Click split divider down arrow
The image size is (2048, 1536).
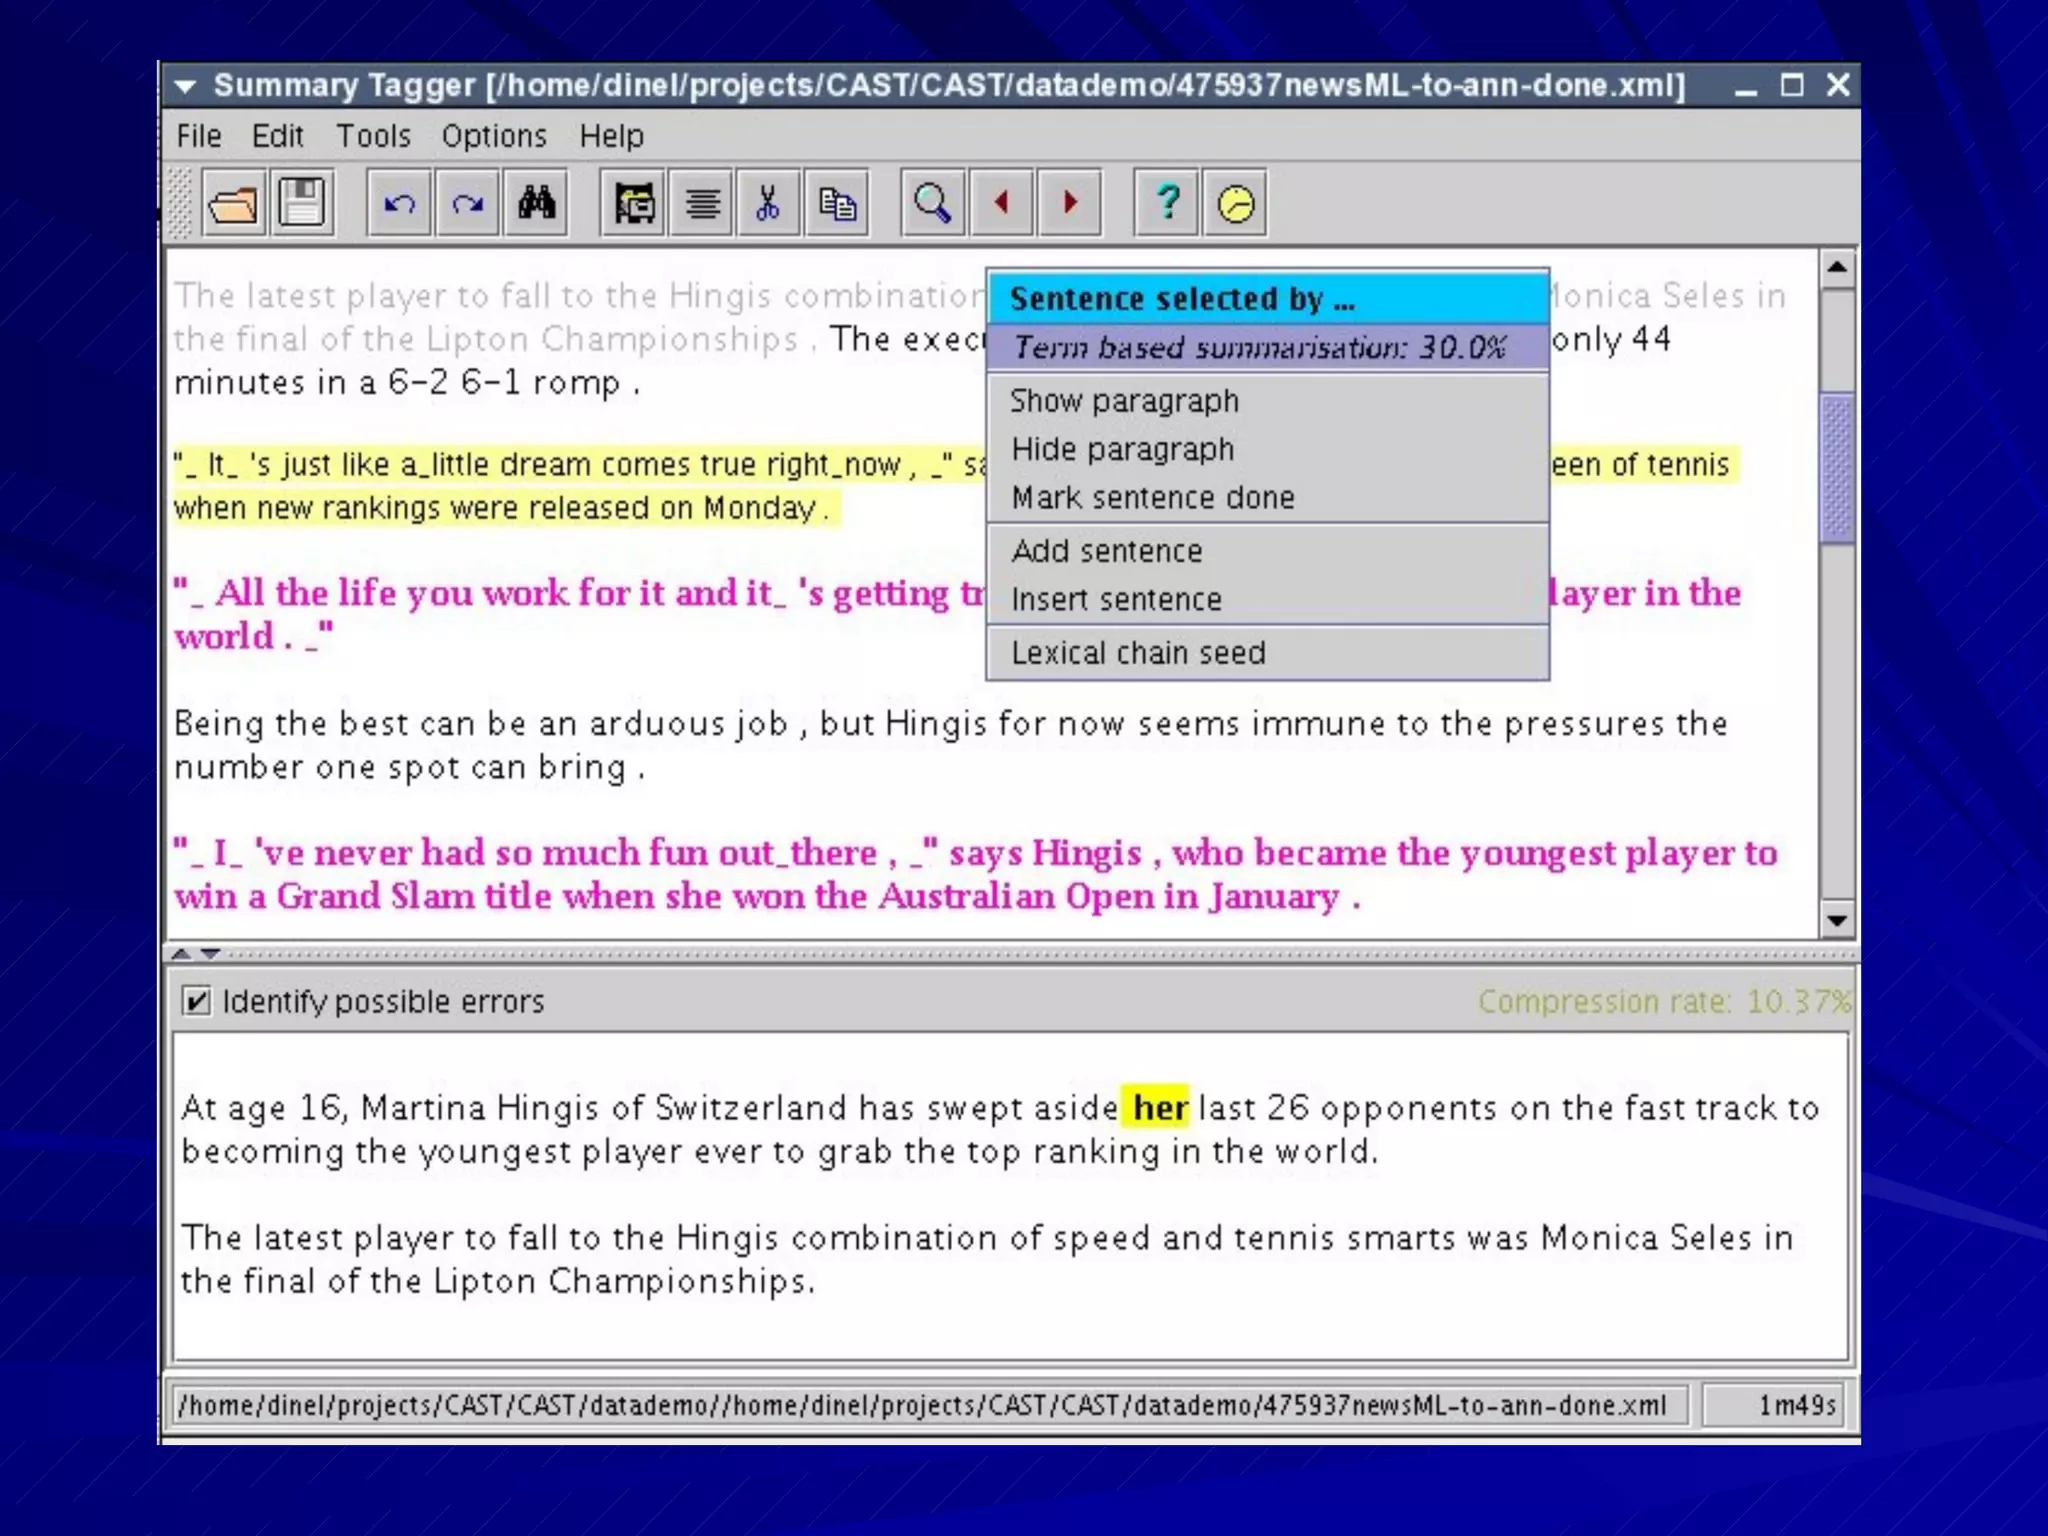click(210, 954)
